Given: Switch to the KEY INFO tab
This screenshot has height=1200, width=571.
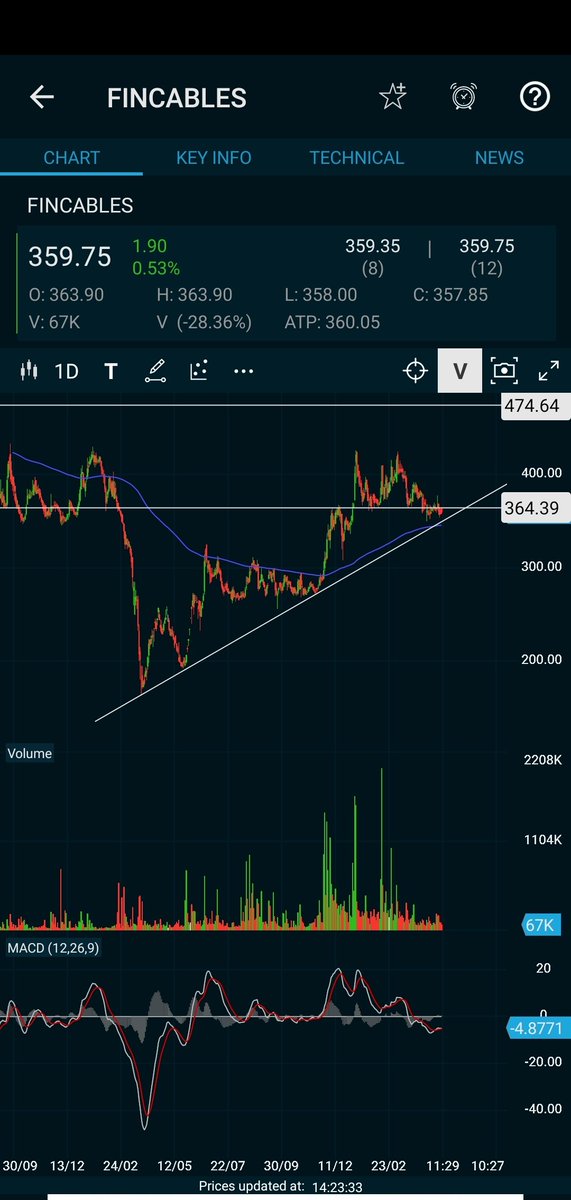Looking at the screenshot, I should (x=214, y=158).
